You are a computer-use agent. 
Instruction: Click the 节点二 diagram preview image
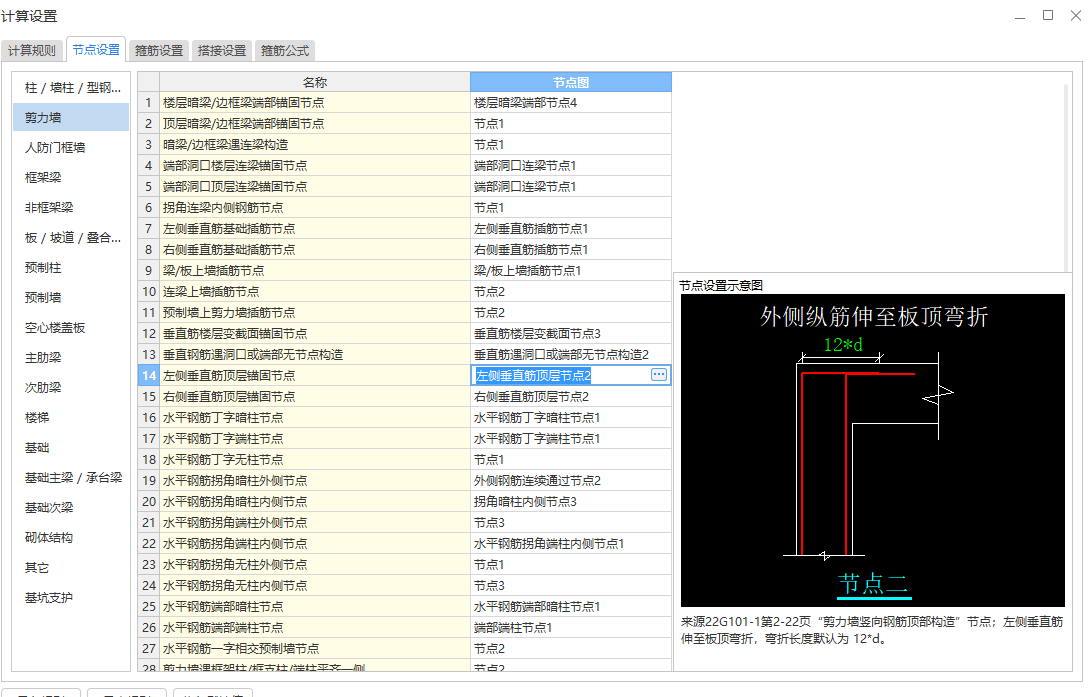872,450
